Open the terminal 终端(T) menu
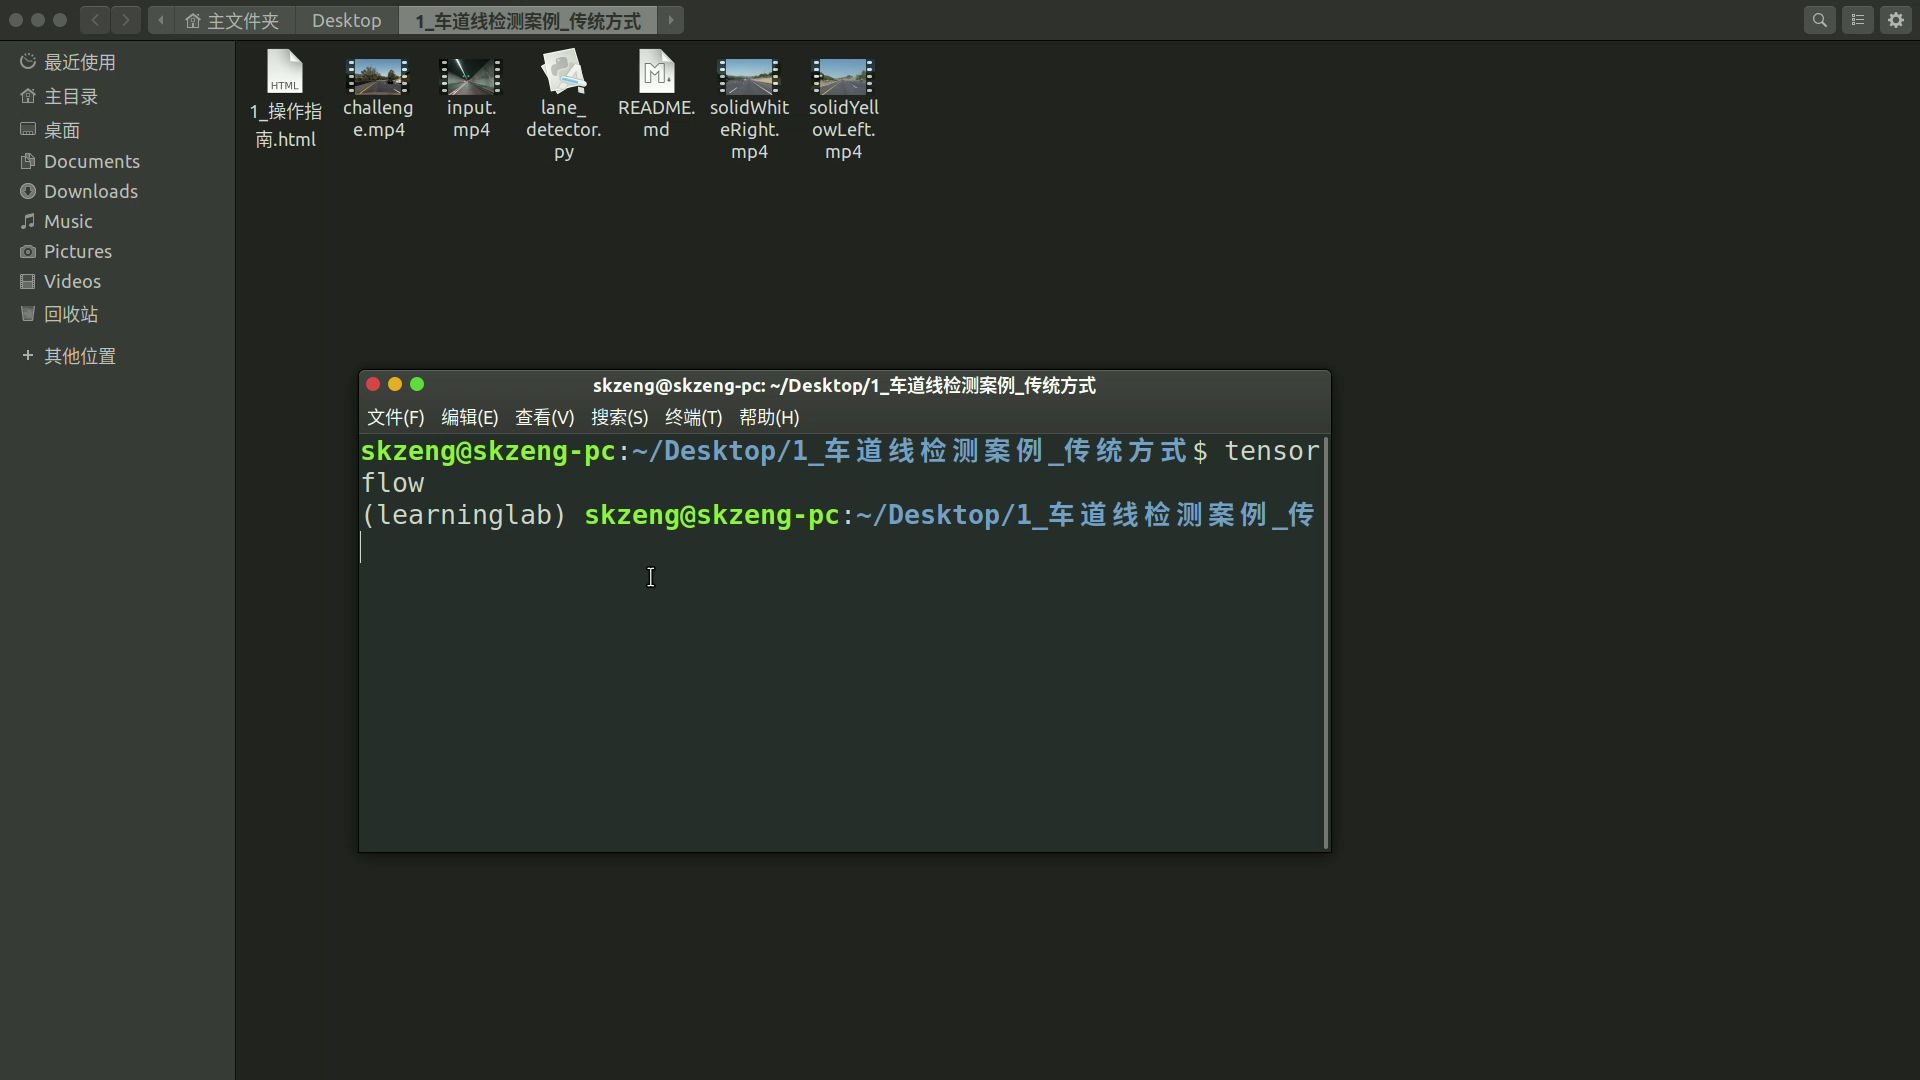1920x1080 pixels. [693, 418]
